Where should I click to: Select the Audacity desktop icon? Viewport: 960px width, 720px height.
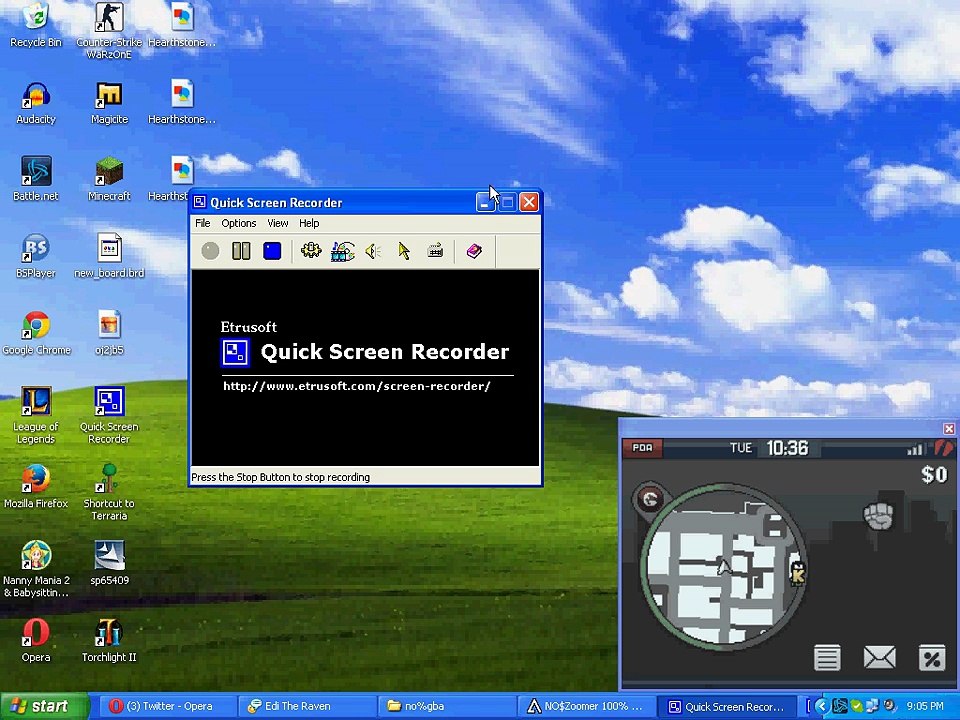point(36,103)
